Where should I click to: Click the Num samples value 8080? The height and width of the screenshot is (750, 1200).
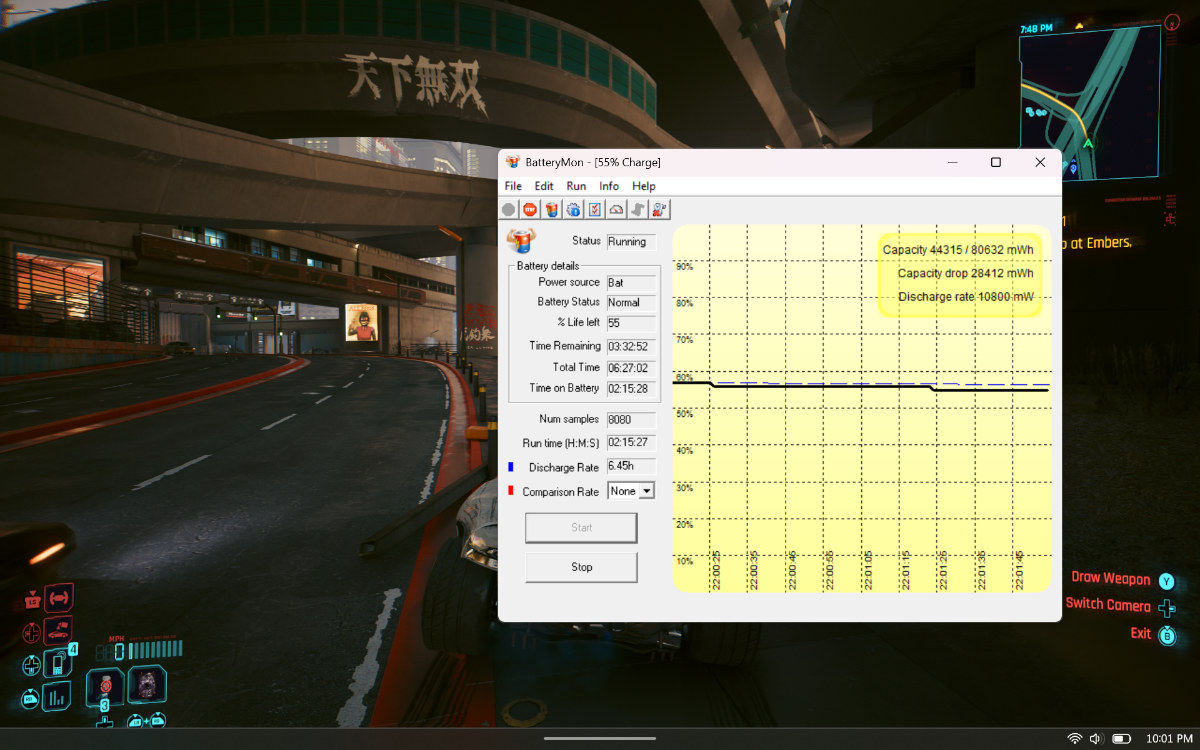(x=631, y=420)
